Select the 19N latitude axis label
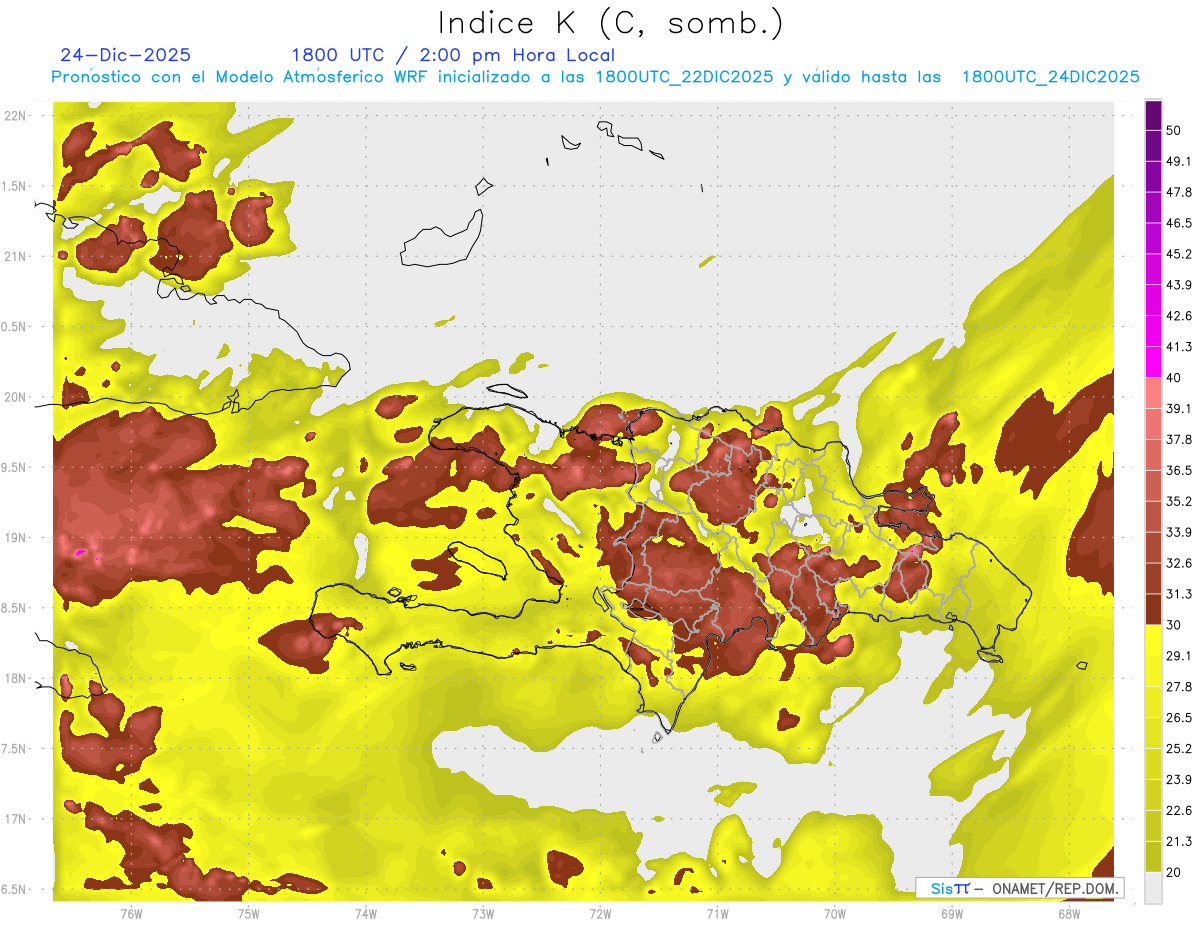1200x927 pixels. (17, 538)
